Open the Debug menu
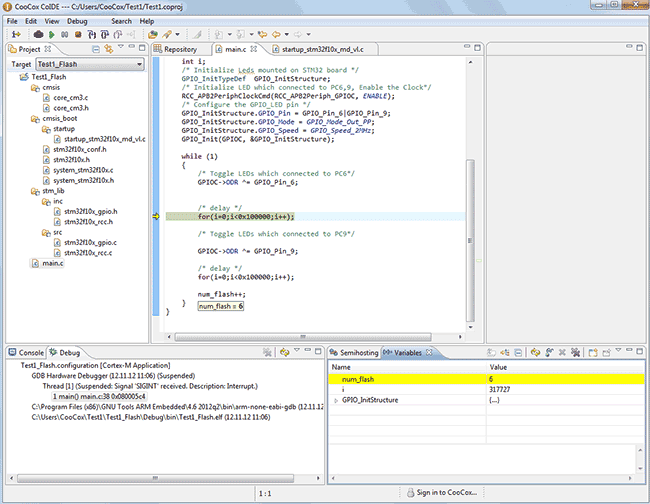Screen dimensions: 650x504 coord(77,20)
